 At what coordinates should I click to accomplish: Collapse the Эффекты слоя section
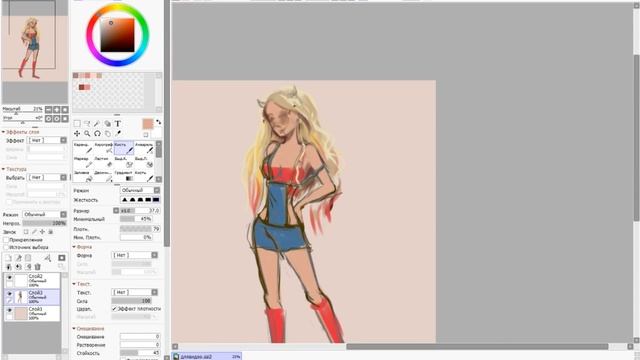point(3,132)
